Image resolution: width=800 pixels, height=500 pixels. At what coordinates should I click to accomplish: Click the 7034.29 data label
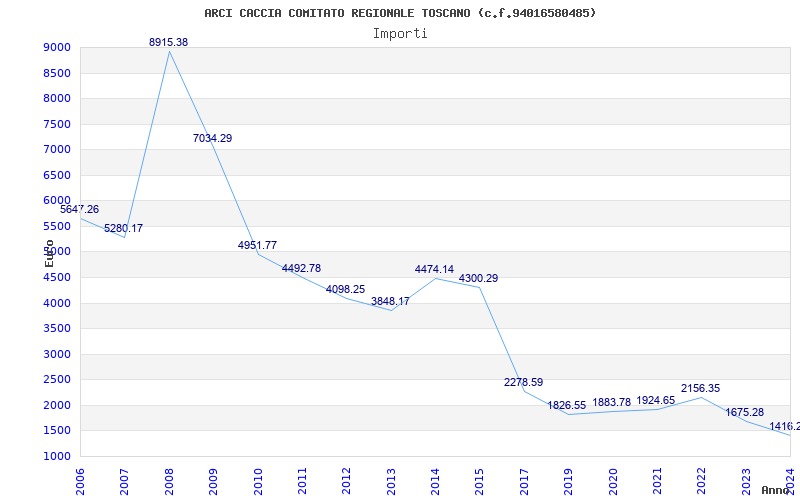(212, 138)
